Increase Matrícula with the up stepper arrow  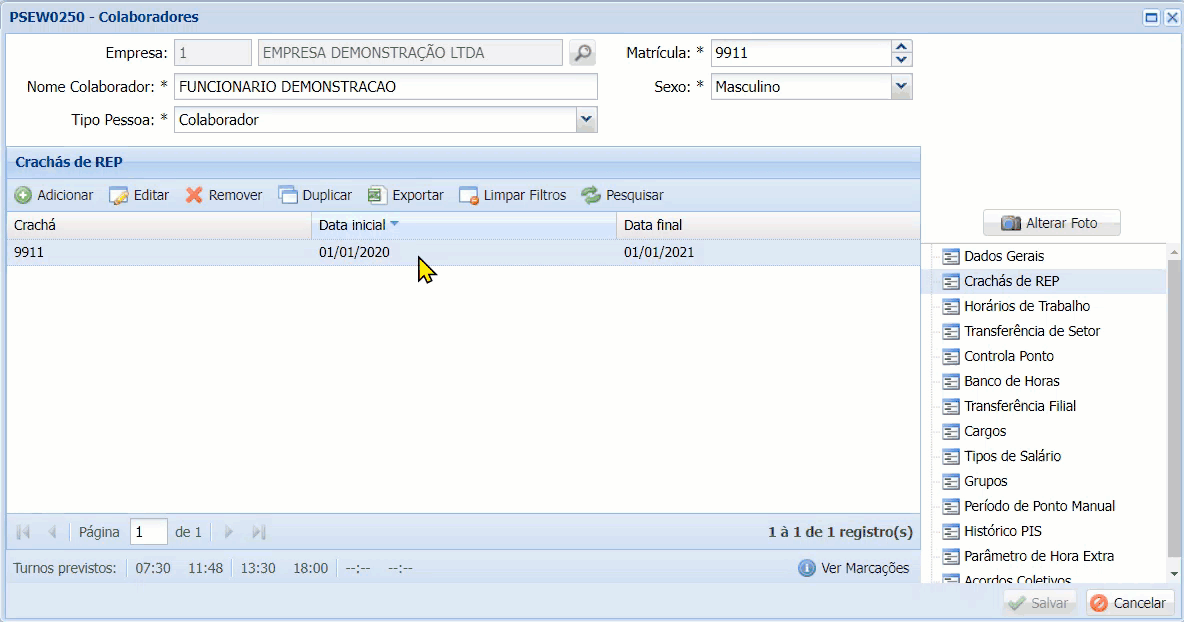(901, 46)
